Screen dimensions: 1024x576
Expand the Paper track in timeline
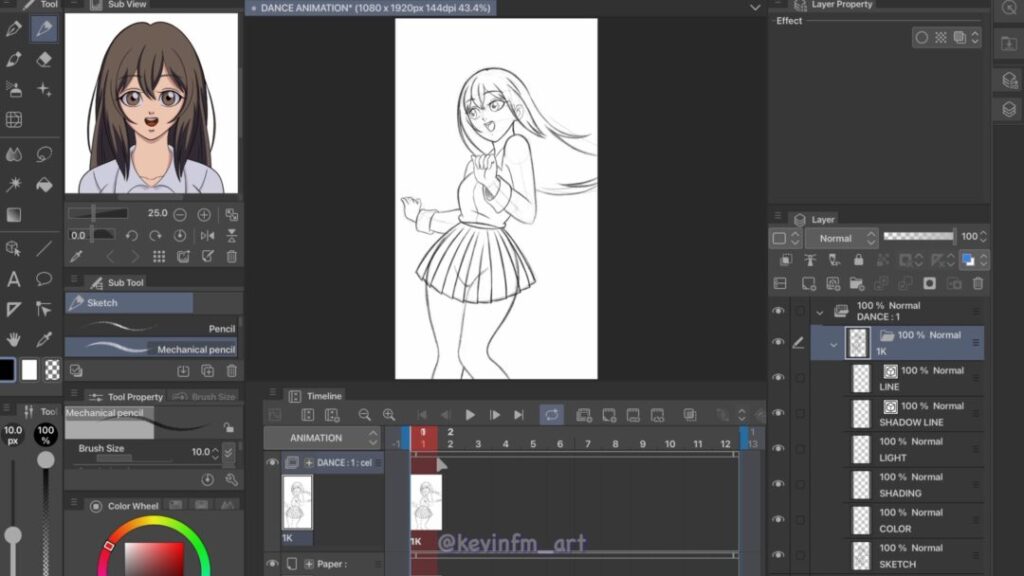tap(309, 564)
